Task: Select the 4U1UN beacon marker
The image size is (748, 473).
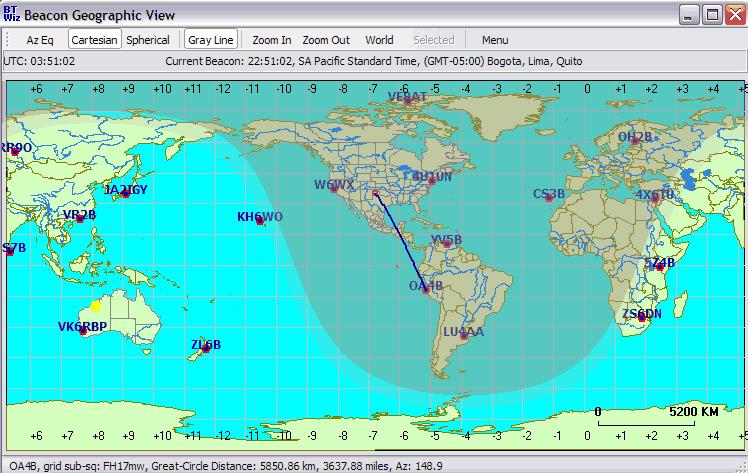Action: [x=432, y=181]
